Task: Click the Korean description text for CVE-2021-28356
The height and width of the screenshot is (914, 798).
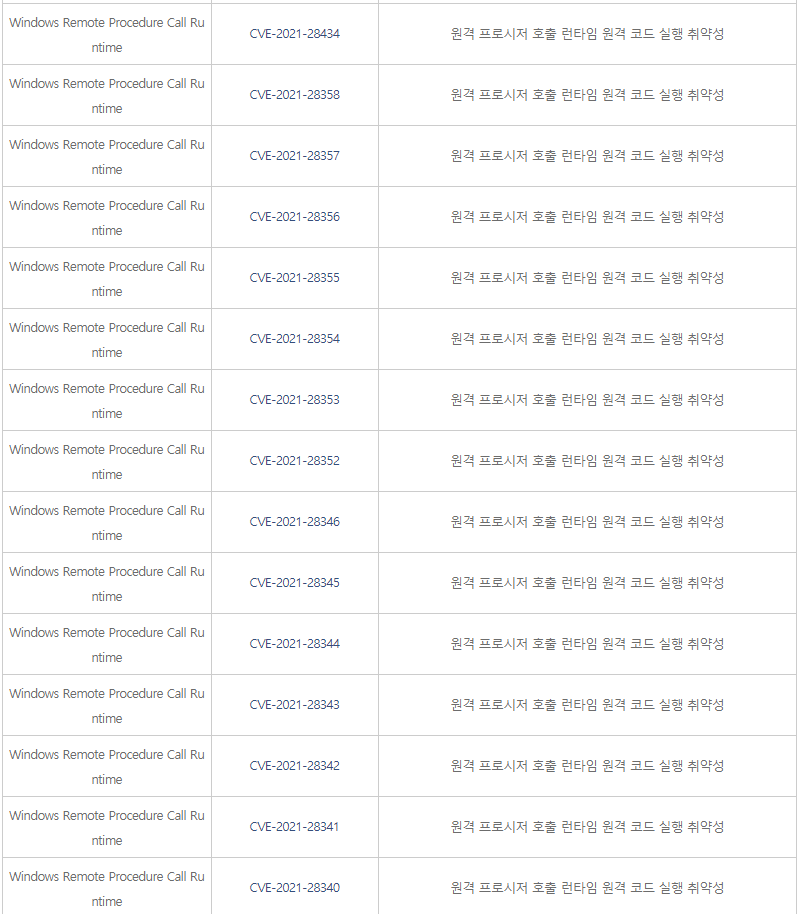Action: (x=587, y=217)
